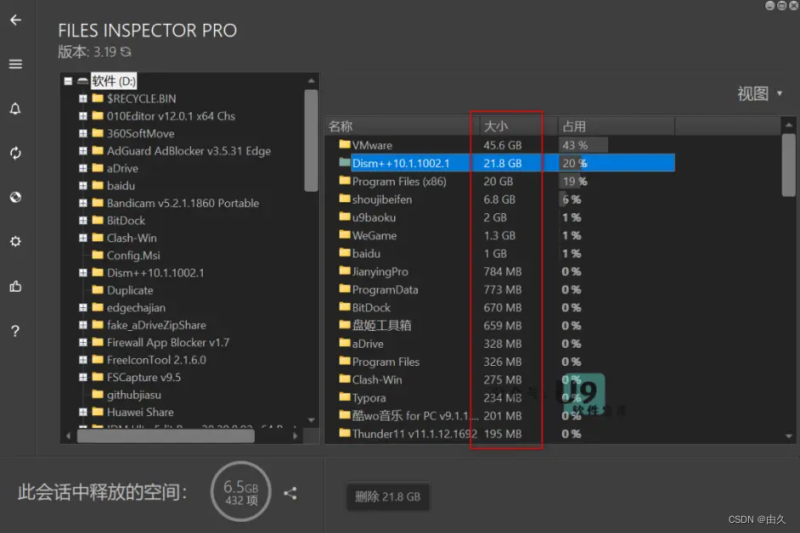Select Huawei Share in folder tree

click(140, 412)
